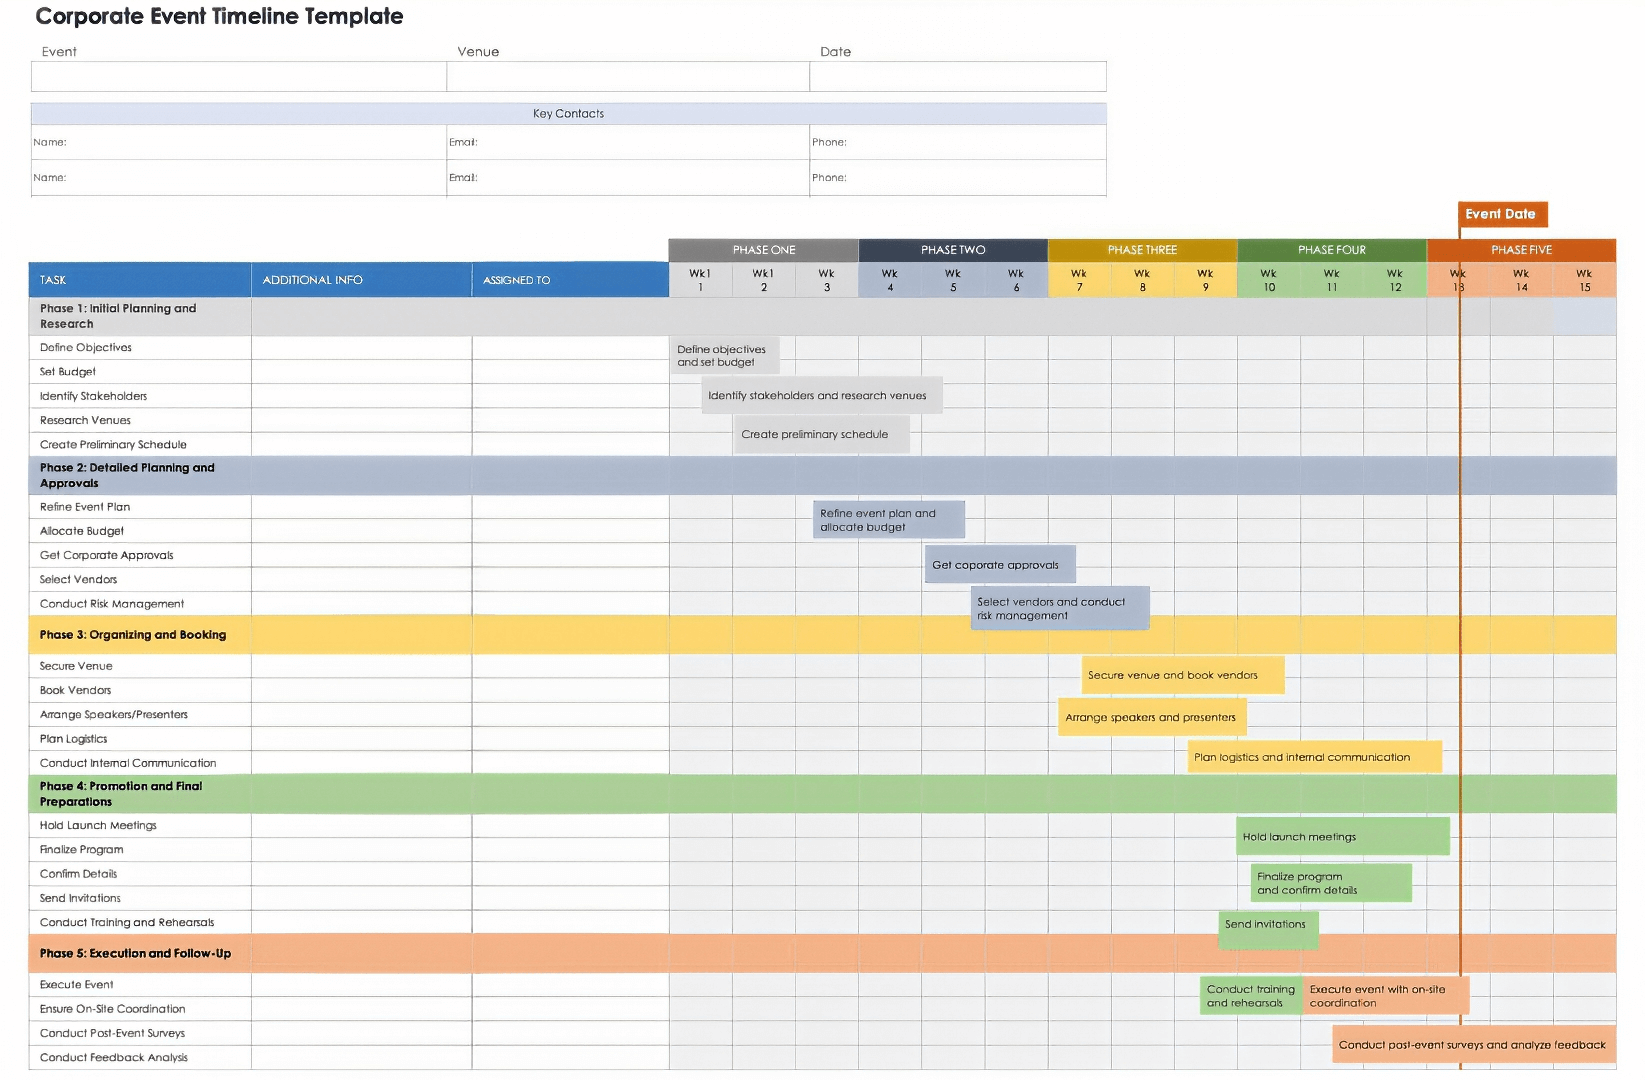
Task: Click the 'Hold Launch Meetings' task cell
Action: pos(140,826)
